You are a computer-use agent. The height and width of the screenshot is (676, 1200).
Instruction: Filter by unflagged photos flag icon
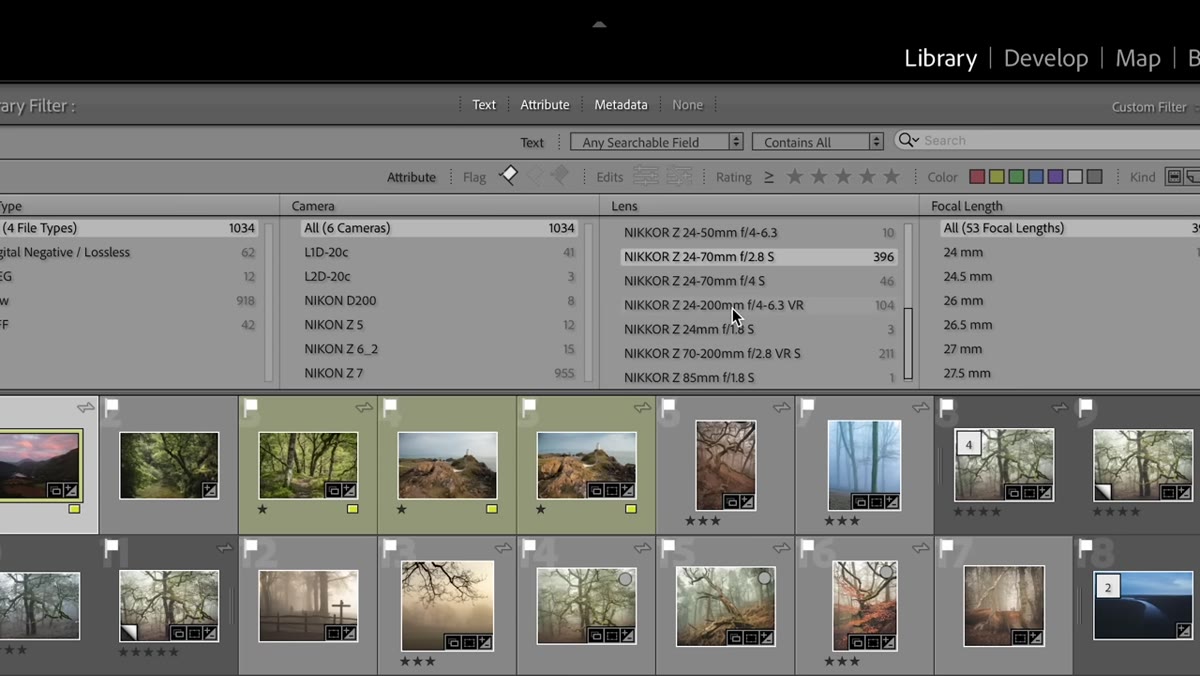click(535, 176)
